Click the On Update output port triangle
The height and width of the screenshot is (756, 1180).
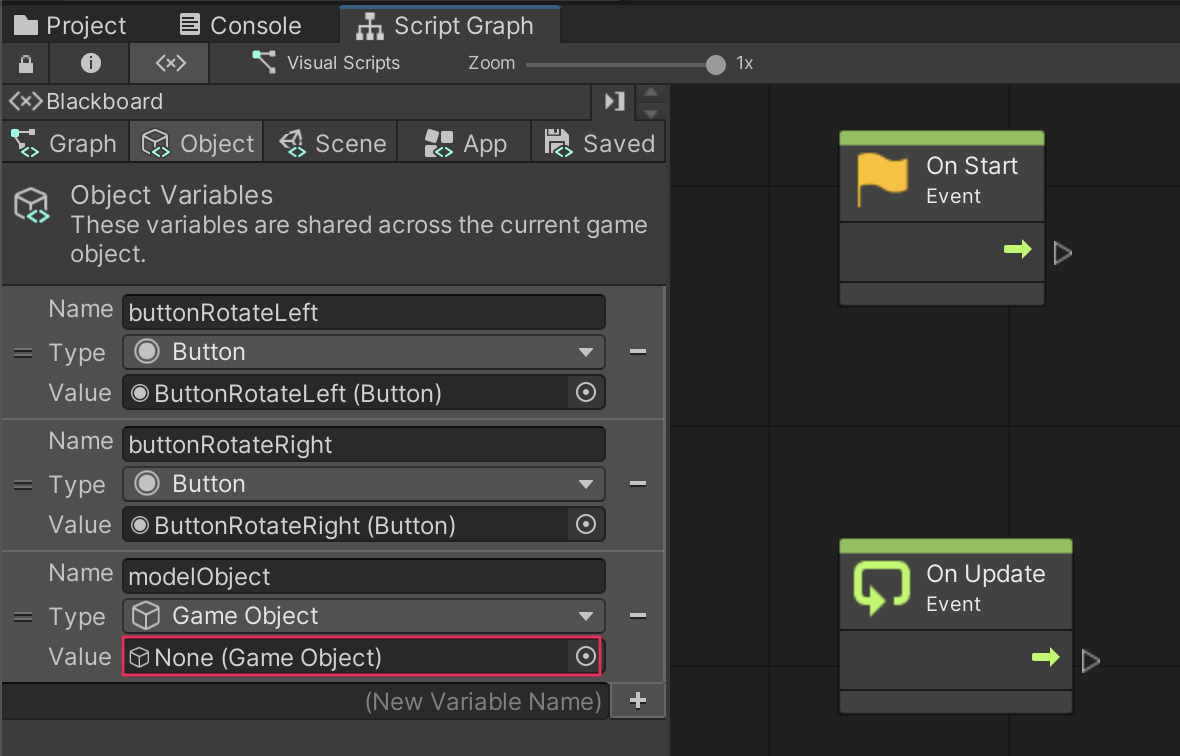[x=1091, y=661]
